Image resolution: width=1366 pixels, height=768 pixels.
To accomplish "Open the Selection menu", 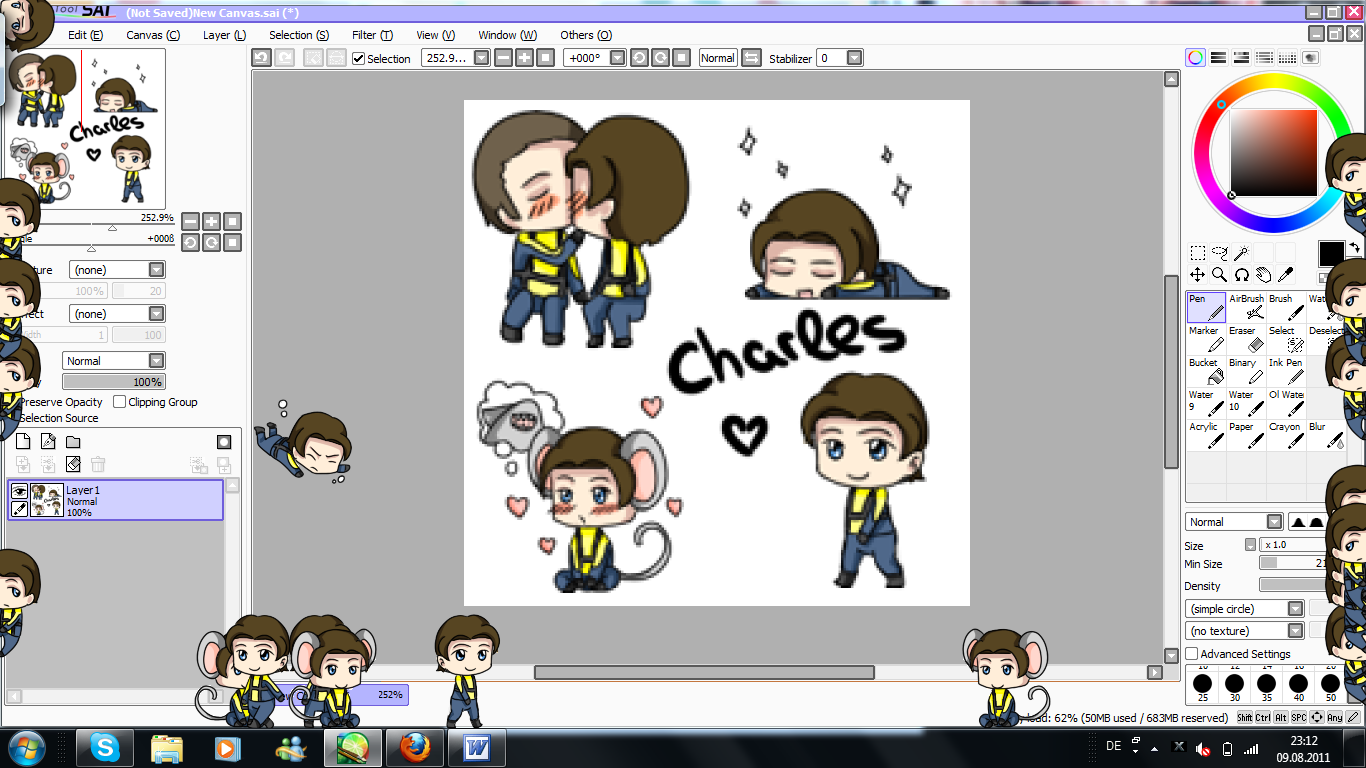I will click(x=299, y=35).
